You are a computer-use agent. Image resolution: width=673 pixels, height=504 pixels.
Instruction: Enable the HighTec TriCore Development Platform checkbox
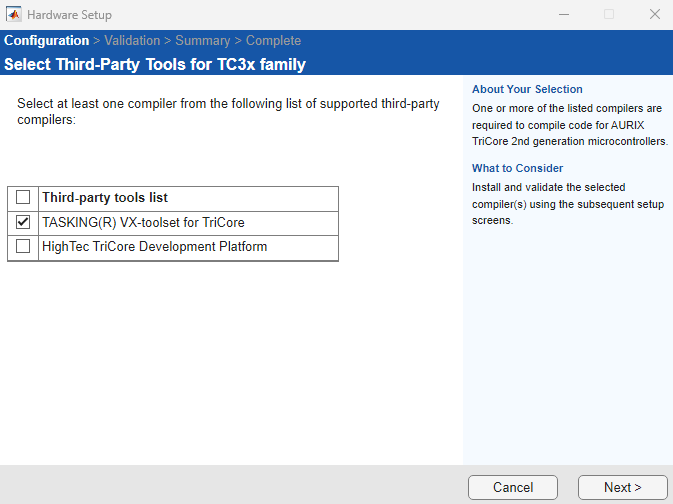coord(23,246)
